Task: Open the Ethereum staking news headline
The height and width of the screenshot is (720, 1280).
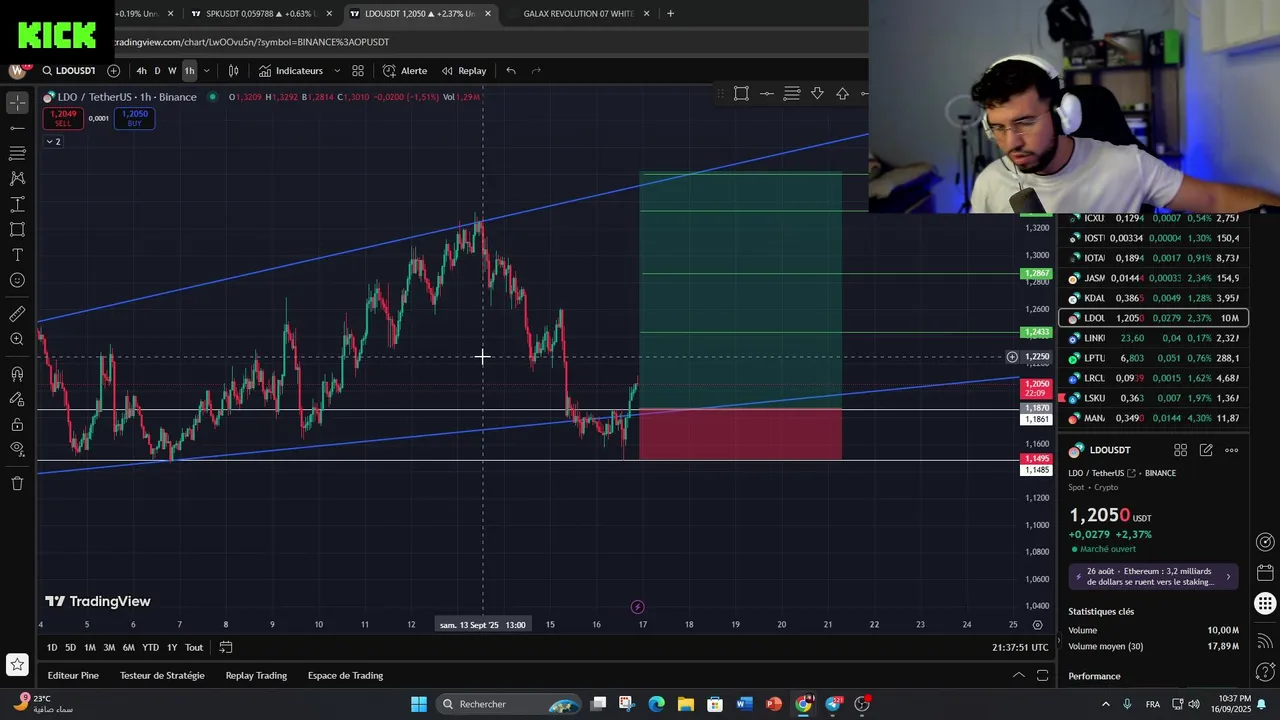Action: click(x=1154, y=577)
